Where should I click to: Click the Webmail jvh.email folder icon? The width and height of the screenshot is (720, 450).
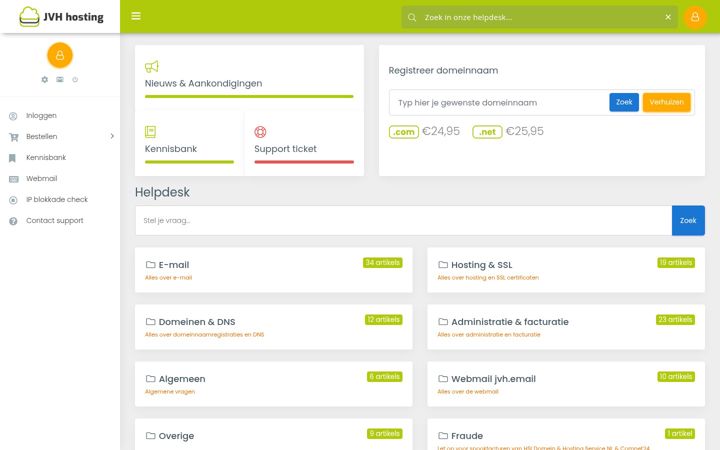(443, 378)
